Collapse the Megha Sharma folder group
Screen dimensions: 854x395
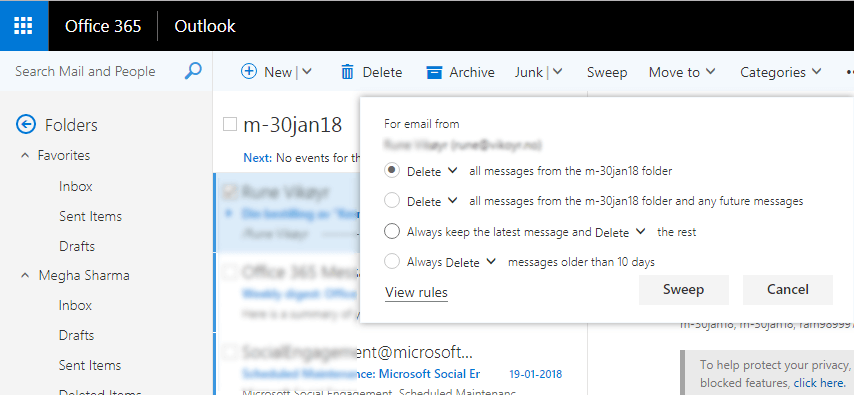pyautogui.click(x=25, y=276)
